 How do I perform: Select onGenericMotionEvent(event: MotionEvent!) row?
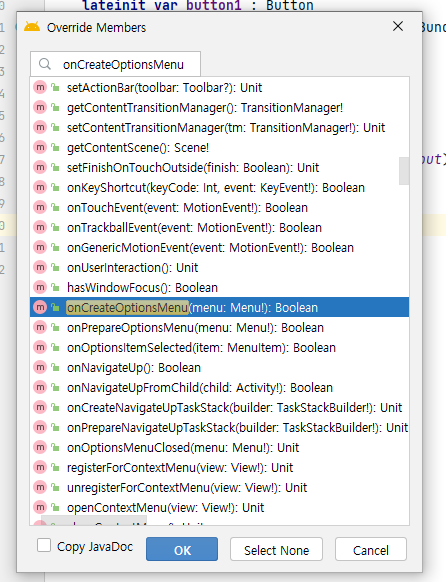[x=219, y=248]
